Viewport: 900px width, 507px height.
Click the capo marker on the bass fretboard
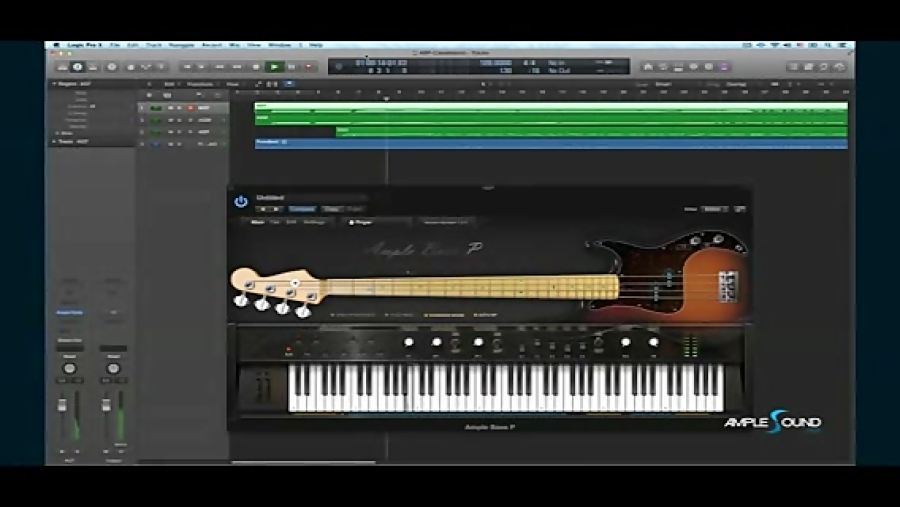[295, 282]
